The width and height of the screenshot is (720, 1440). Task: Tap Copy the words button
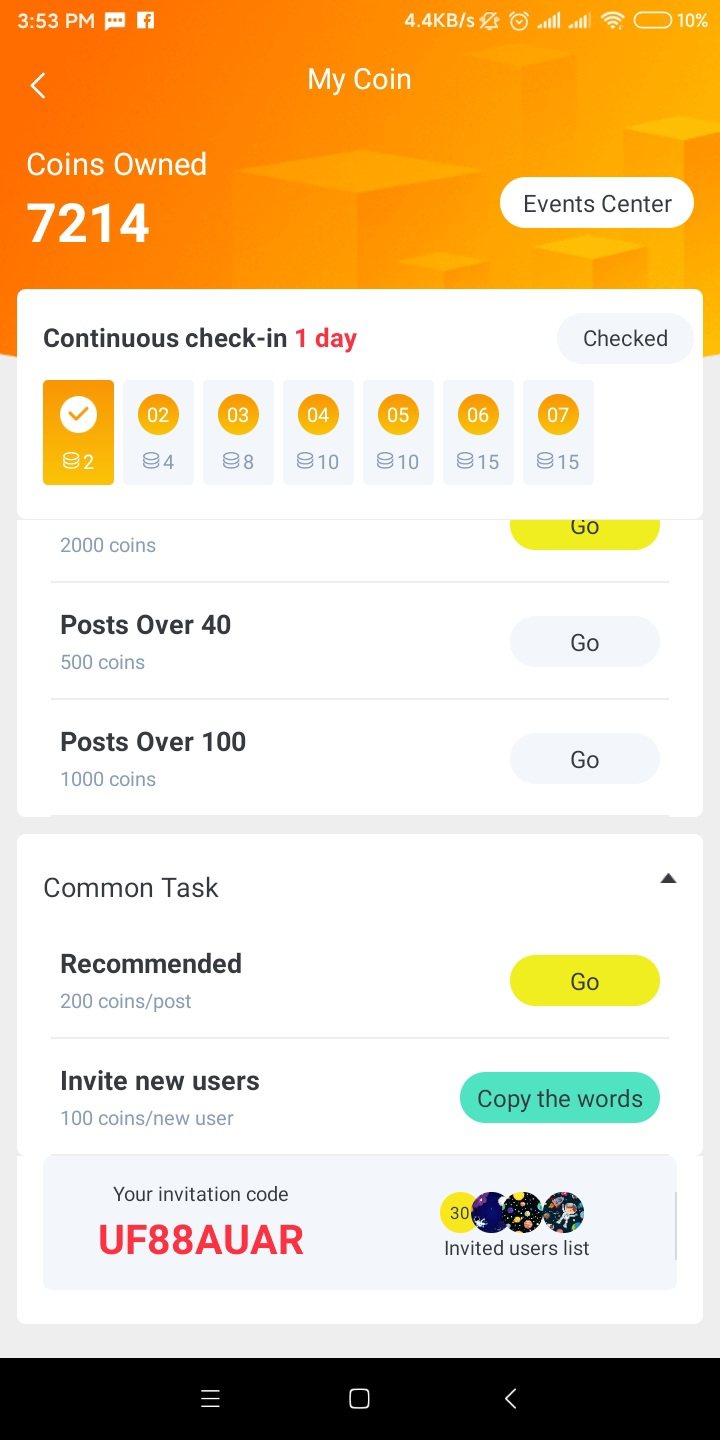point(560,1099)
